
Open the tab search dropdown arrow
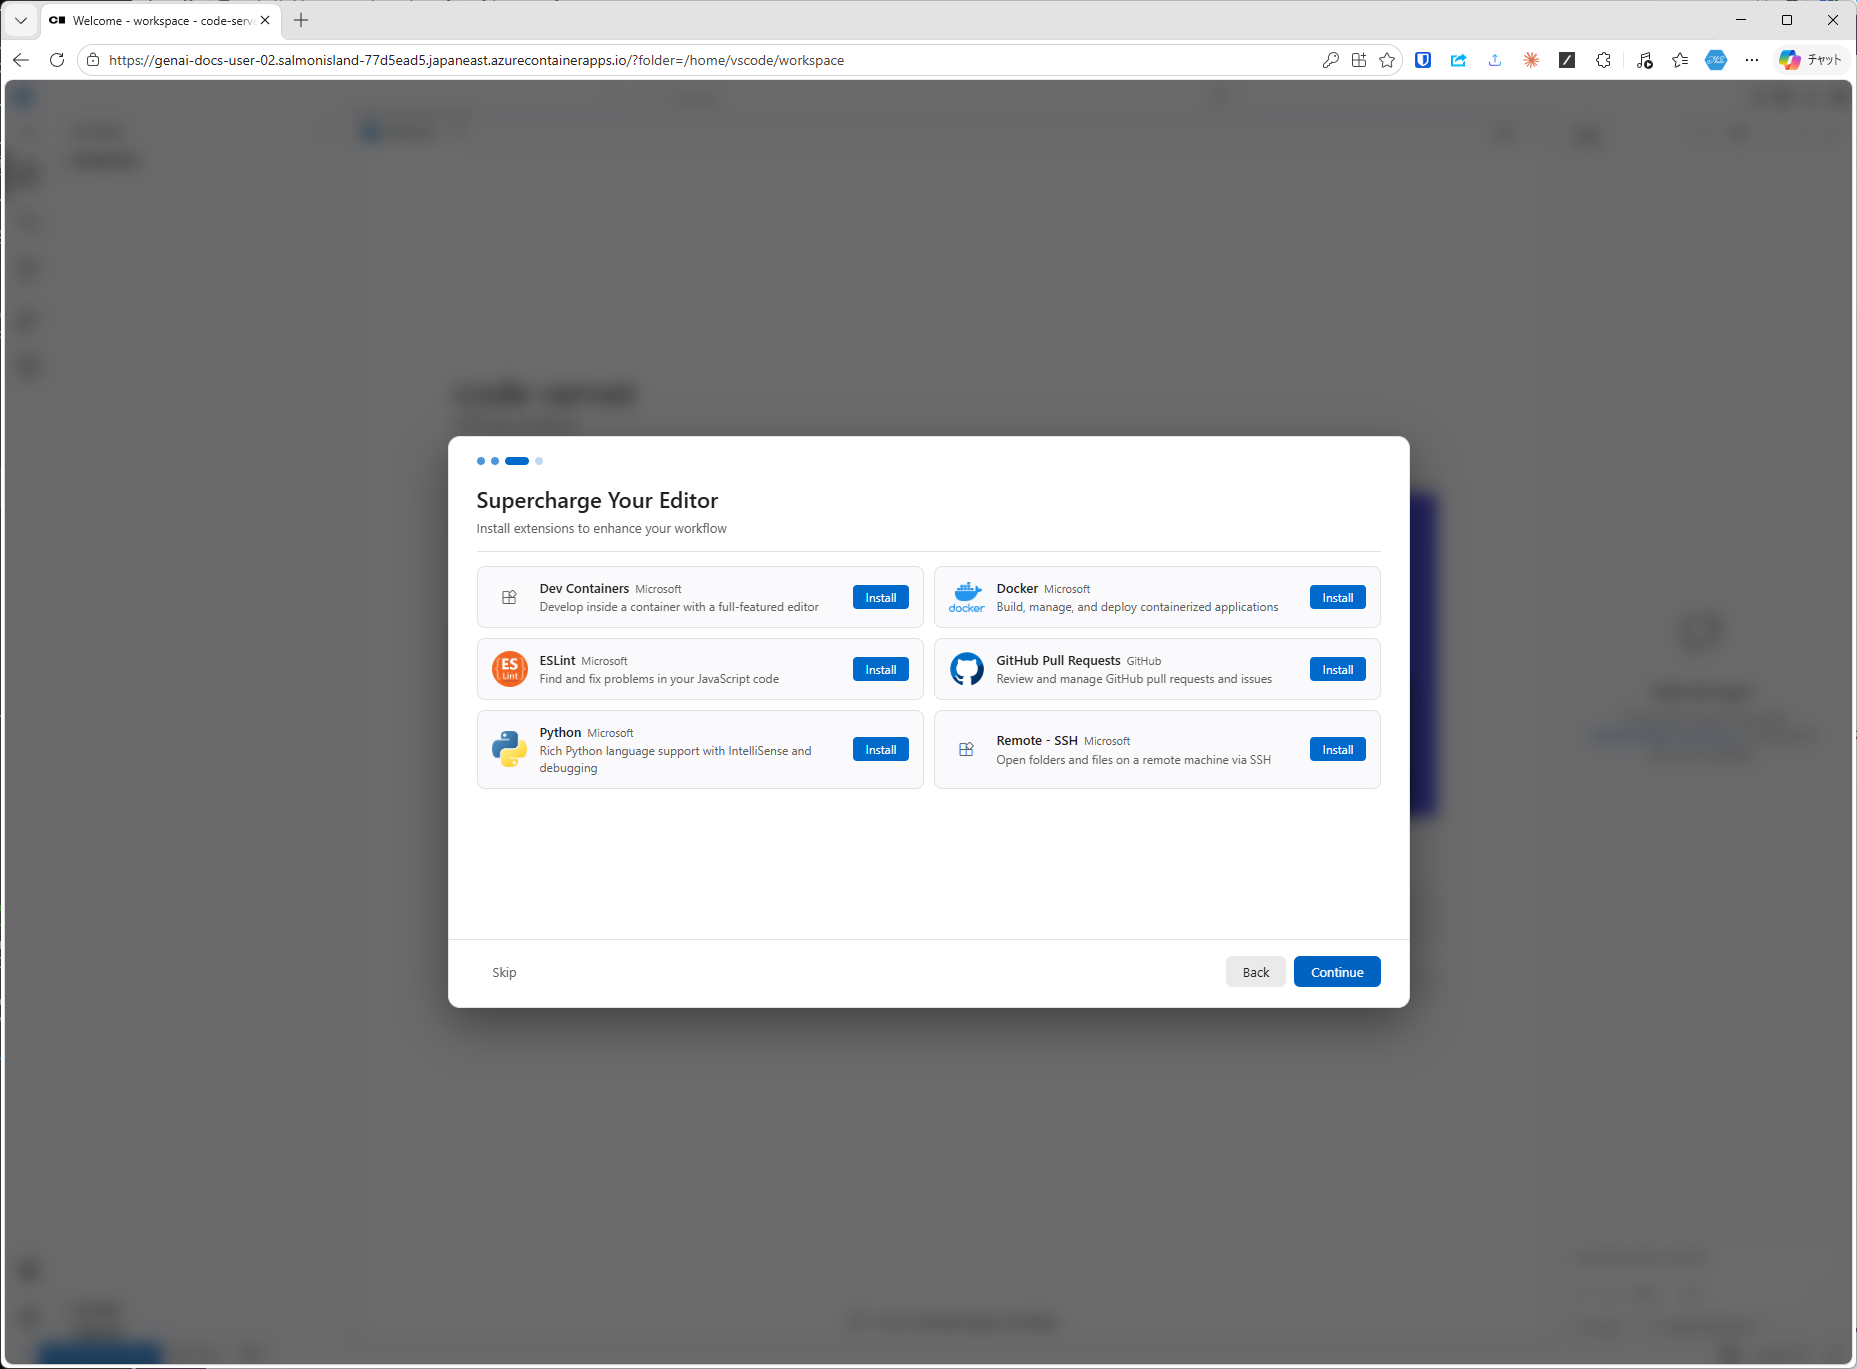20,20
